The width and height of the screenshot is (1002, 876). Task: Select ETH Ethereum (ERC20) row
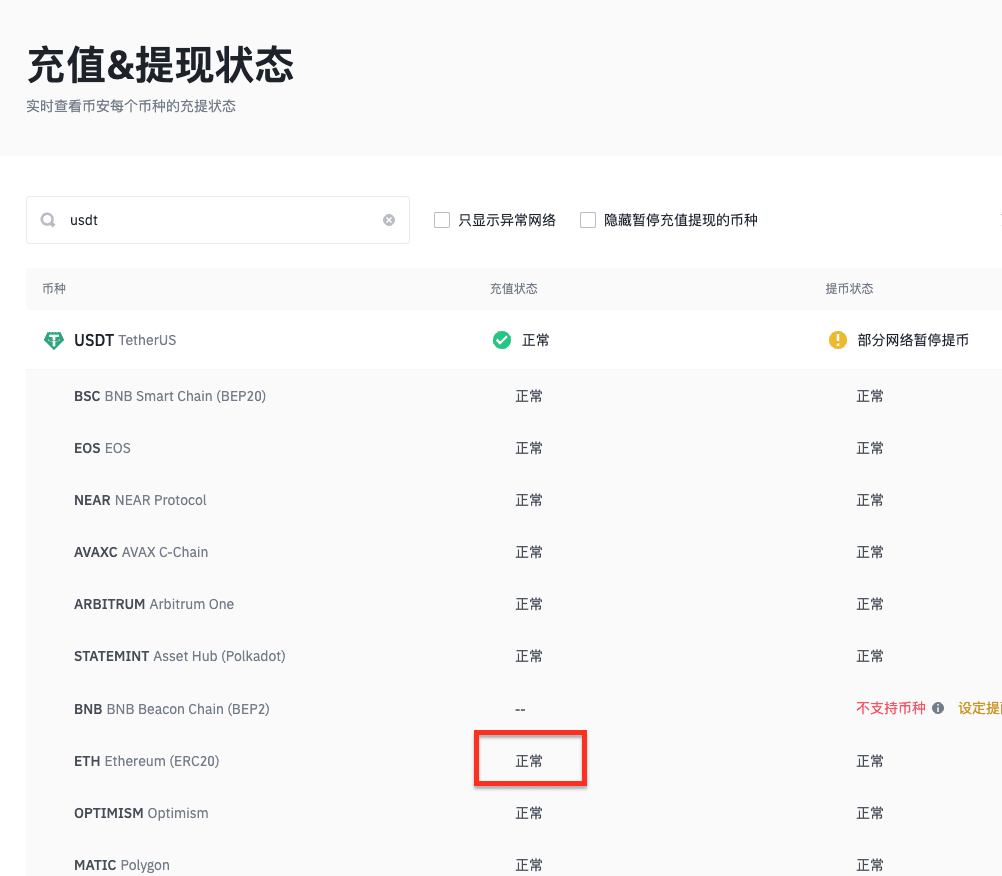(x=514, y=761)
